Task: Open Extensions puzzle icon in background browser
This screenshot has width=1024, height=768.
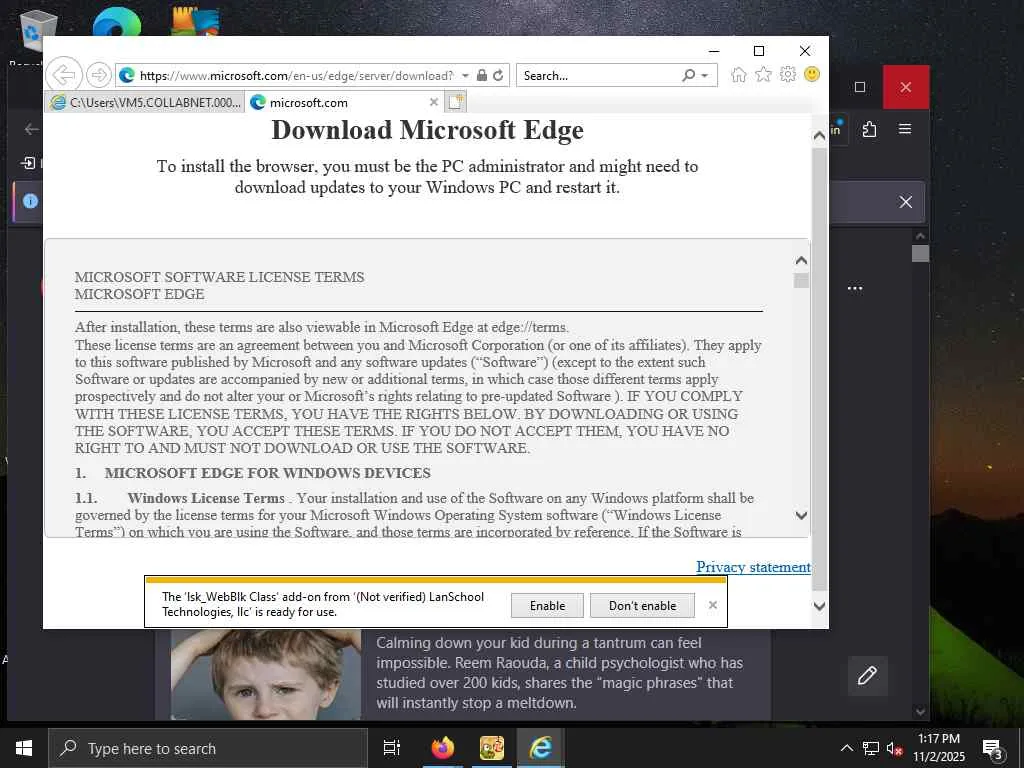Action: point(869,129)
